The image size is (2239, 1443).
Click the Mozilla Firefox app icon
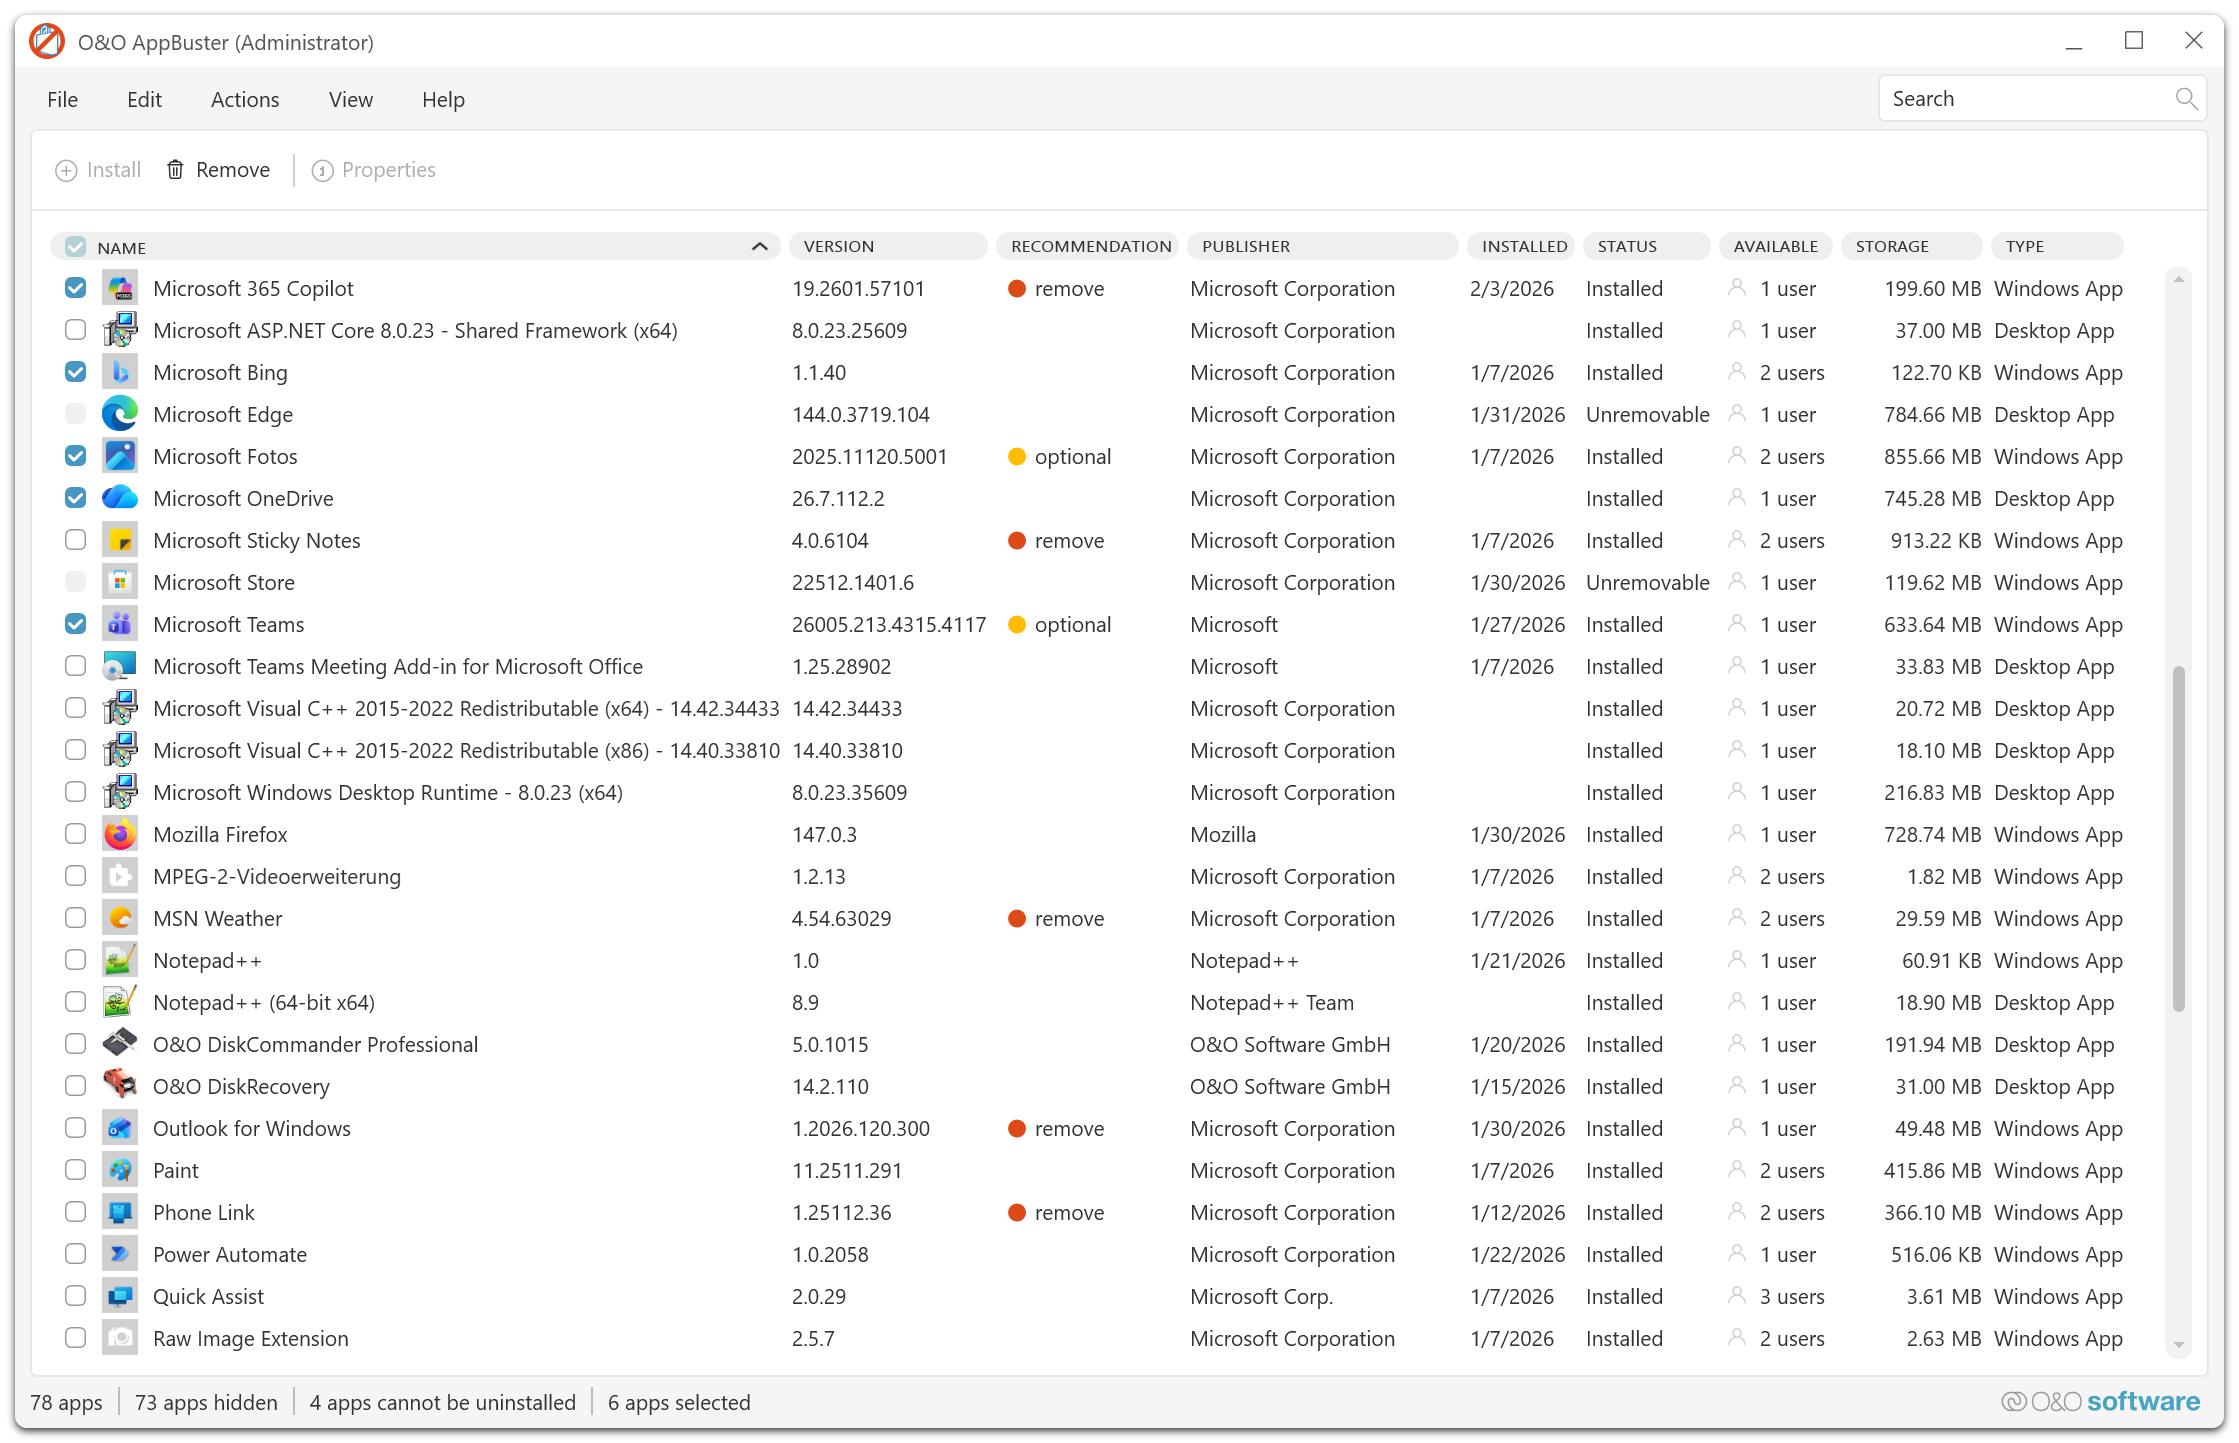[x=120, y=834]
